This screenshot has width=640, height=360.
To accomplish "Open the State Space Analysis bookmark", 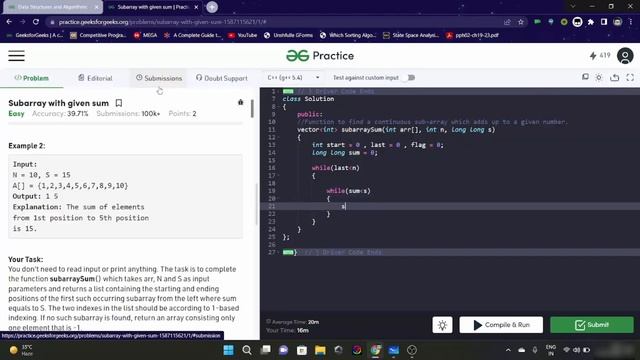I will pos(411,35).
